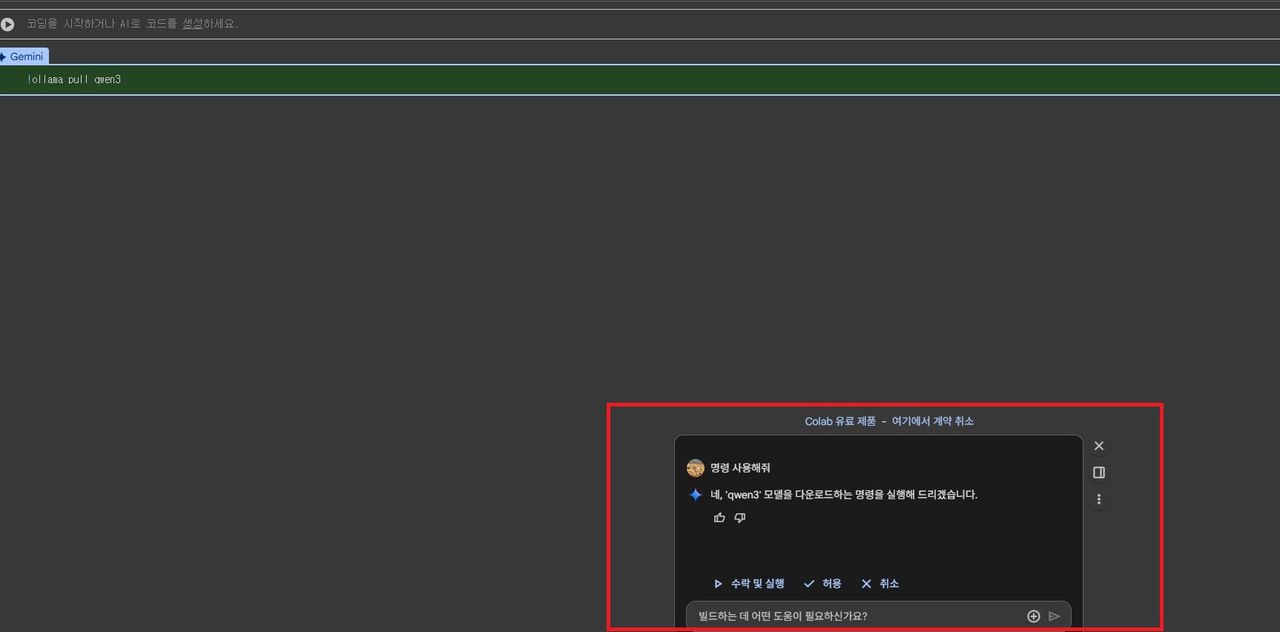Move the chat to the side panel
1280x632 pixels.
(x=1099, y=473)
